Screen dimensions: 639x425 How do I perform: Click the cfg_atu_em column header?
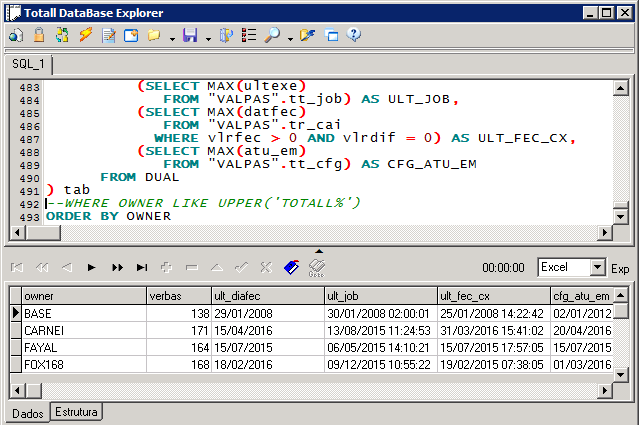tap(582, 296)
